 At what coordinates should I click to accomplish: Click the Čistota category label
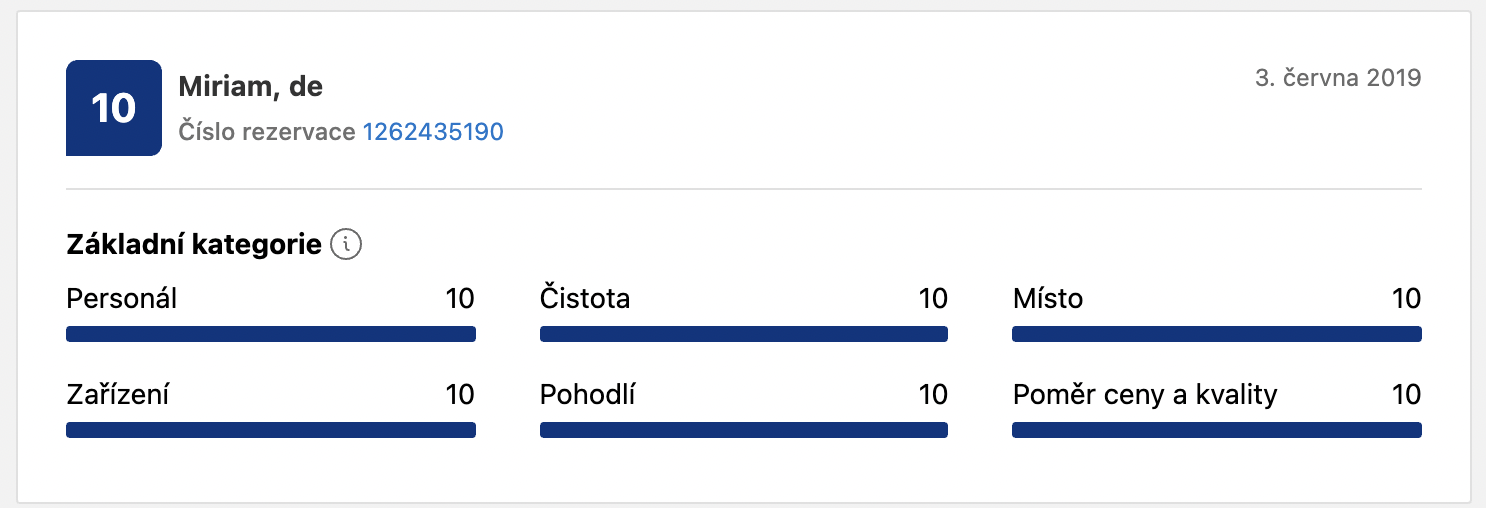pos(585,298)
